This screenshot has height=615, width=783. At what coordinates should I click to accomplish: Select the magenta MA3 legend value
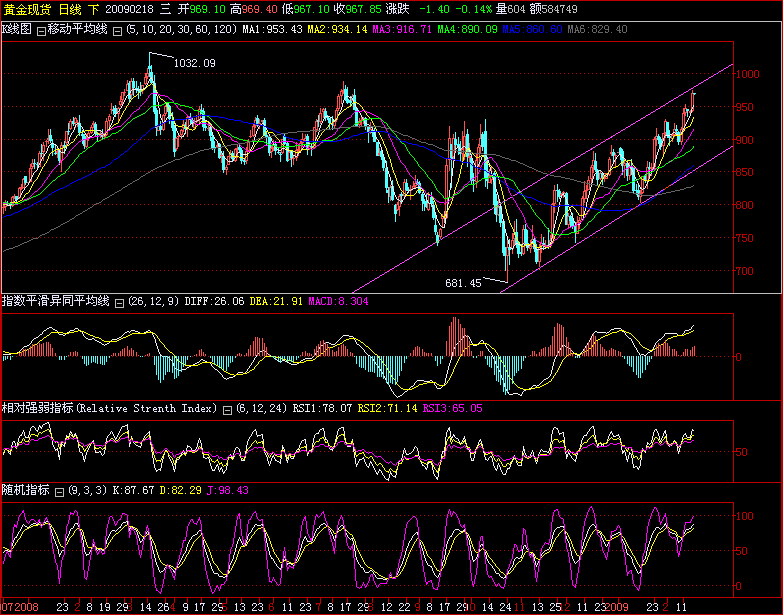coord(400,30)
